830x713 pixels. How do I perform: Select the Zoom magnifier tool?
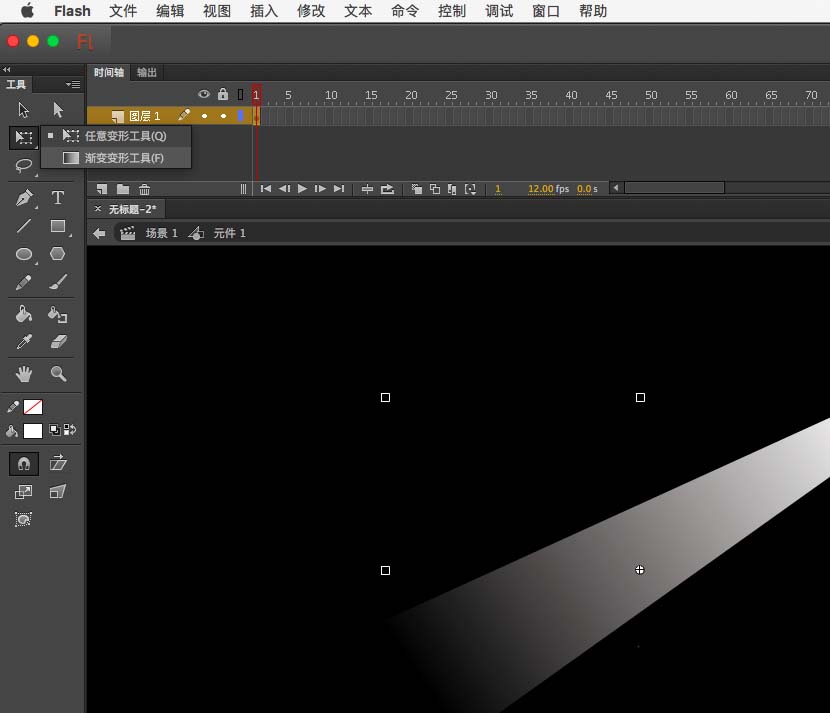tap(58, 374)
